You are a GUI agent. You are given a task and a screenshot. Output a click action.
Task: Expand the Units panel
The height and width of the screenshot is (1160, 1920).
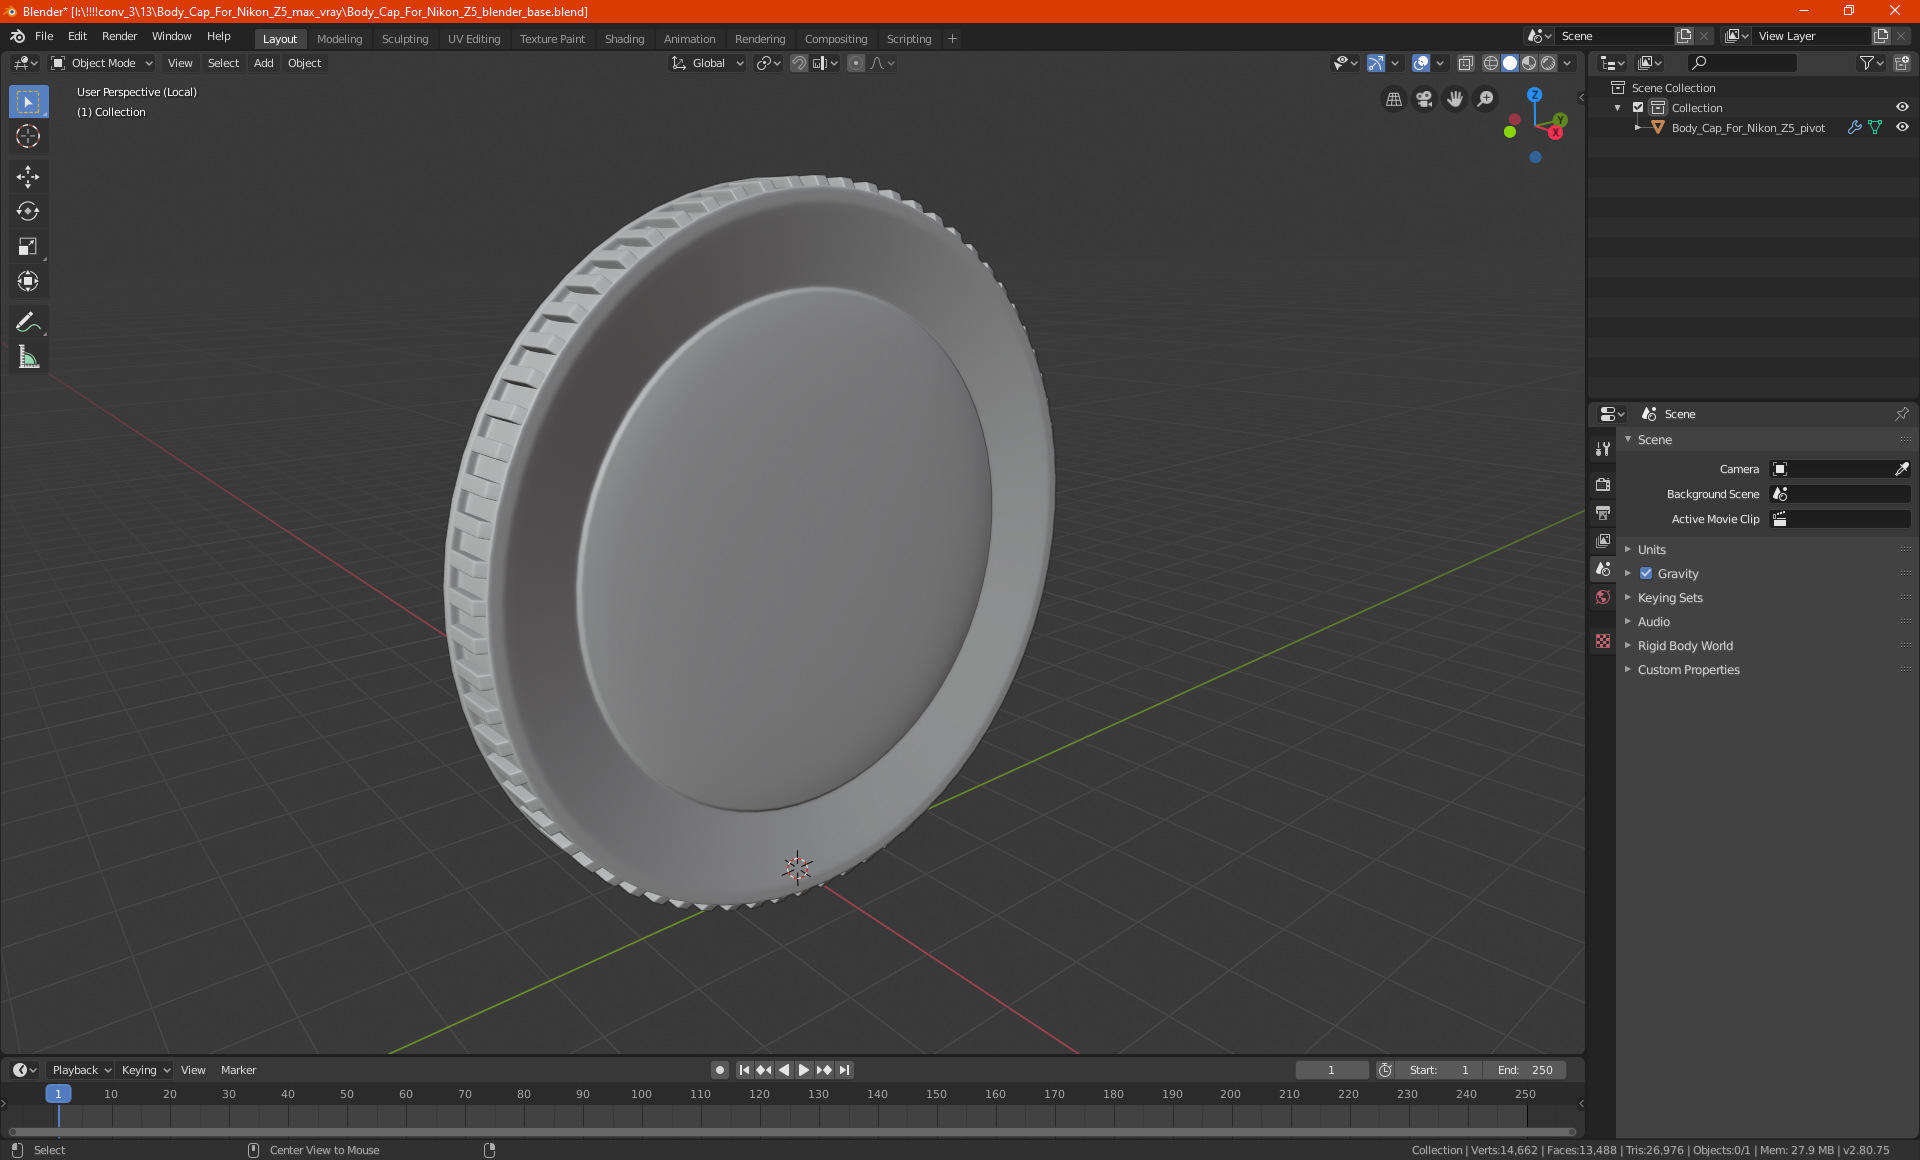pos(1651,550)
